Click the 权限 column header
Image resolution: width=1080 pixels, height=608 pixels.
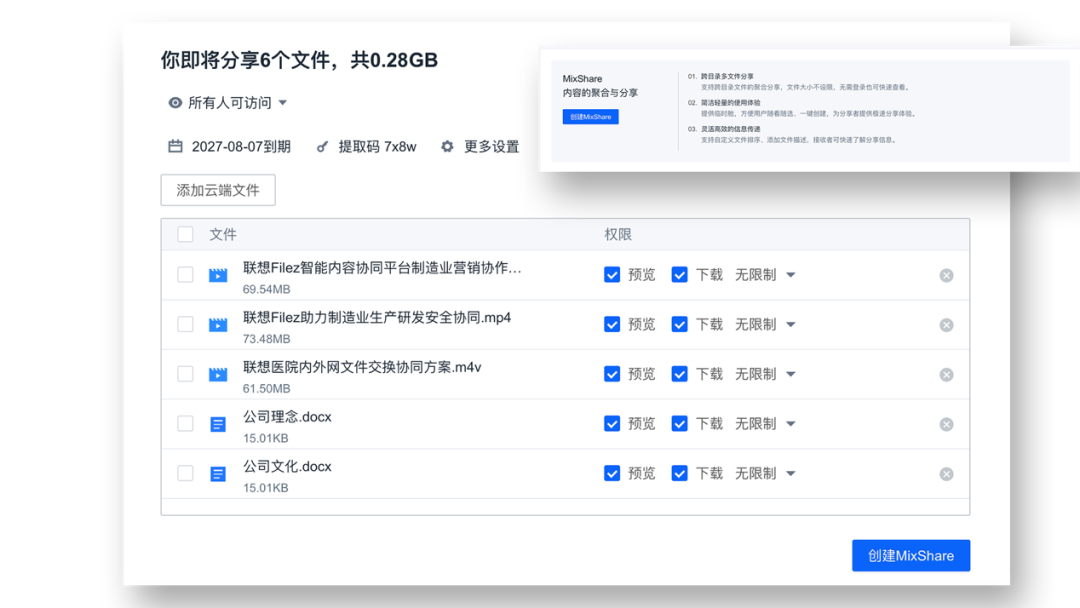(x=618, y=234)
